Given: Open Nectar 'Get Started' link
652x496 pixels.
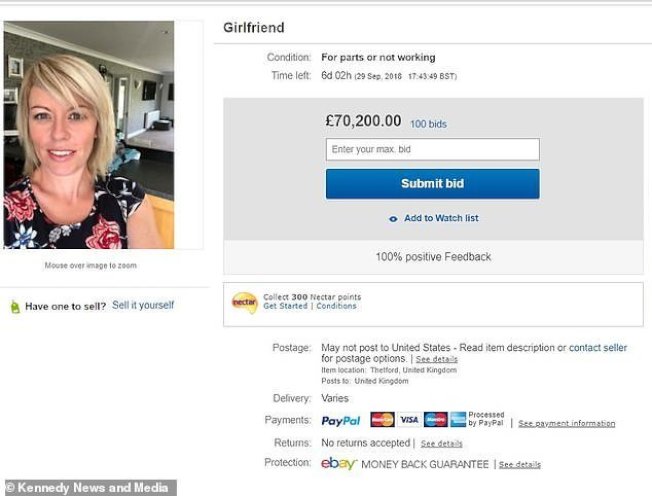Looking at the screenshot, I should [285, 306].
